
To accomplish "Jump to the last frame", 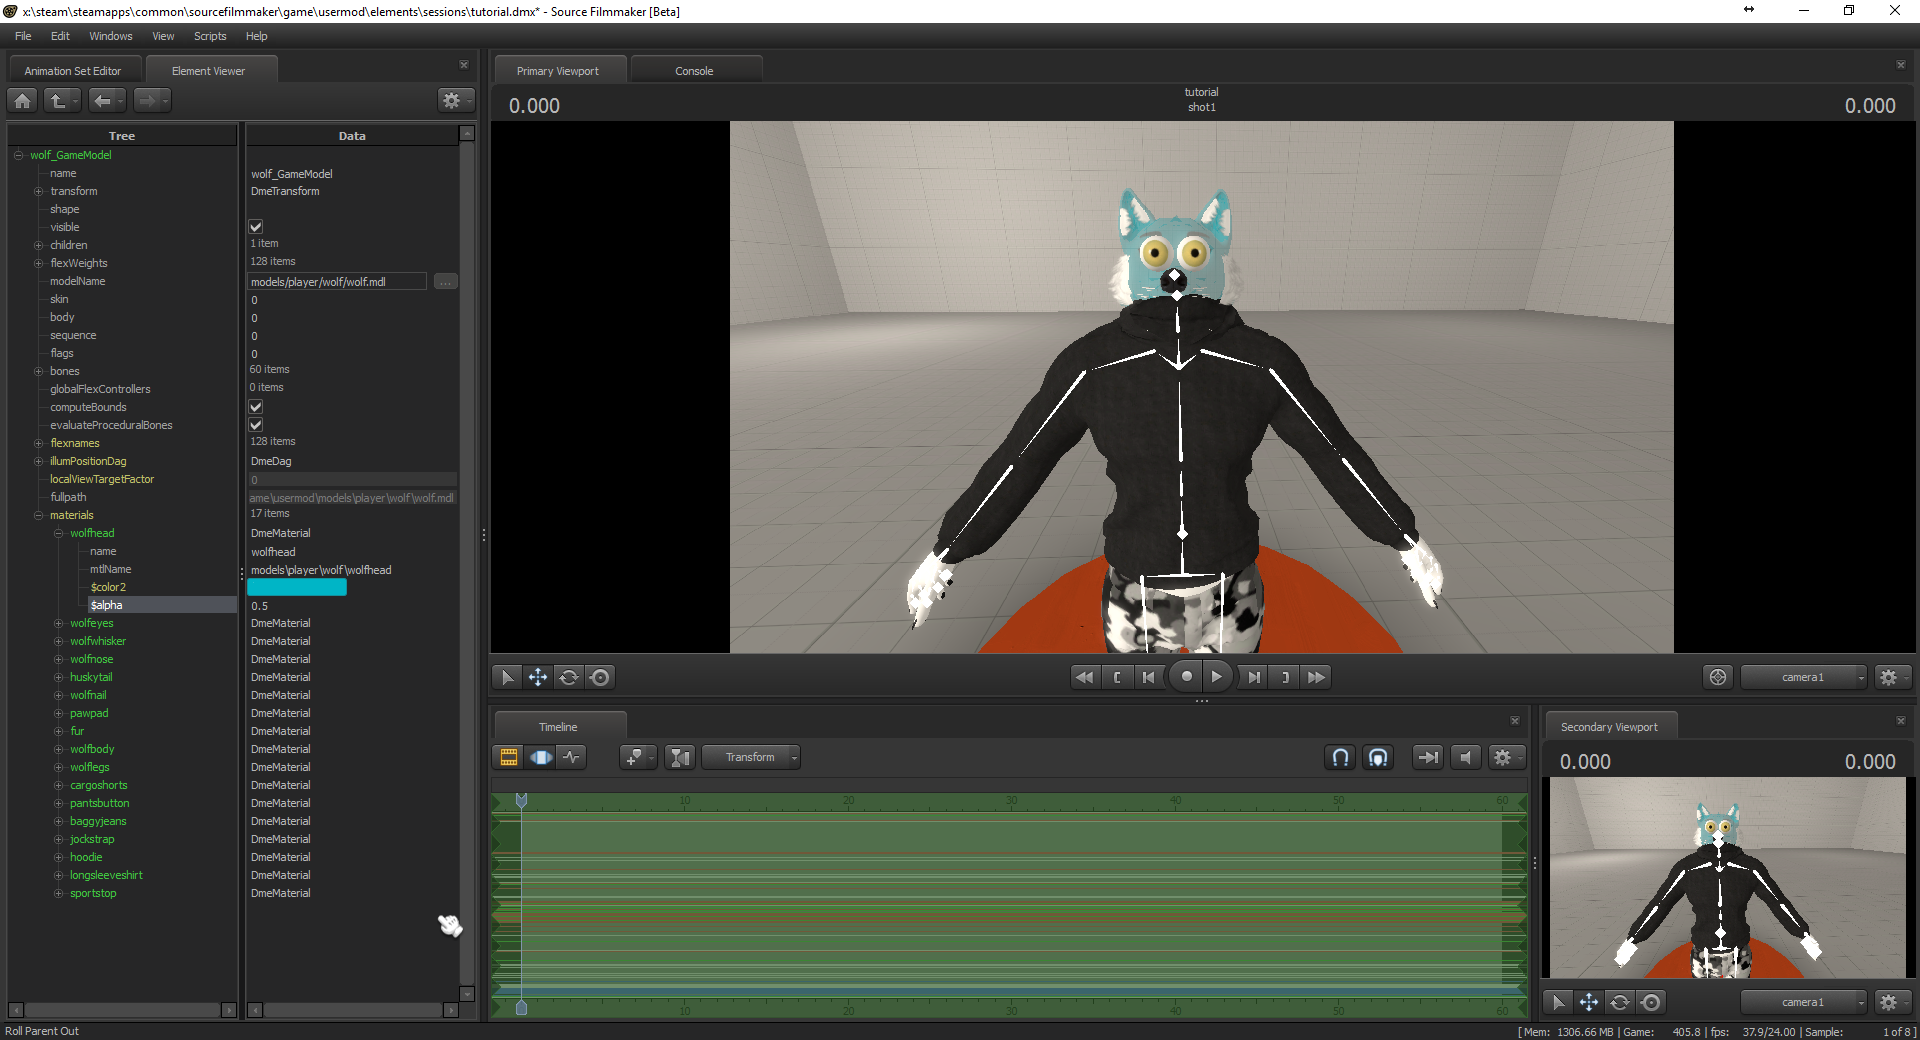I will (x=1253, y=677).
